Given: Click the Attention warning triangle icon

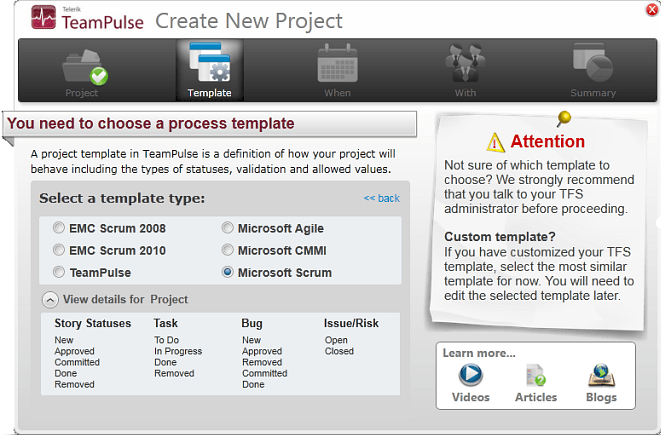Looking at the screenshot, I should coord(495,142).
